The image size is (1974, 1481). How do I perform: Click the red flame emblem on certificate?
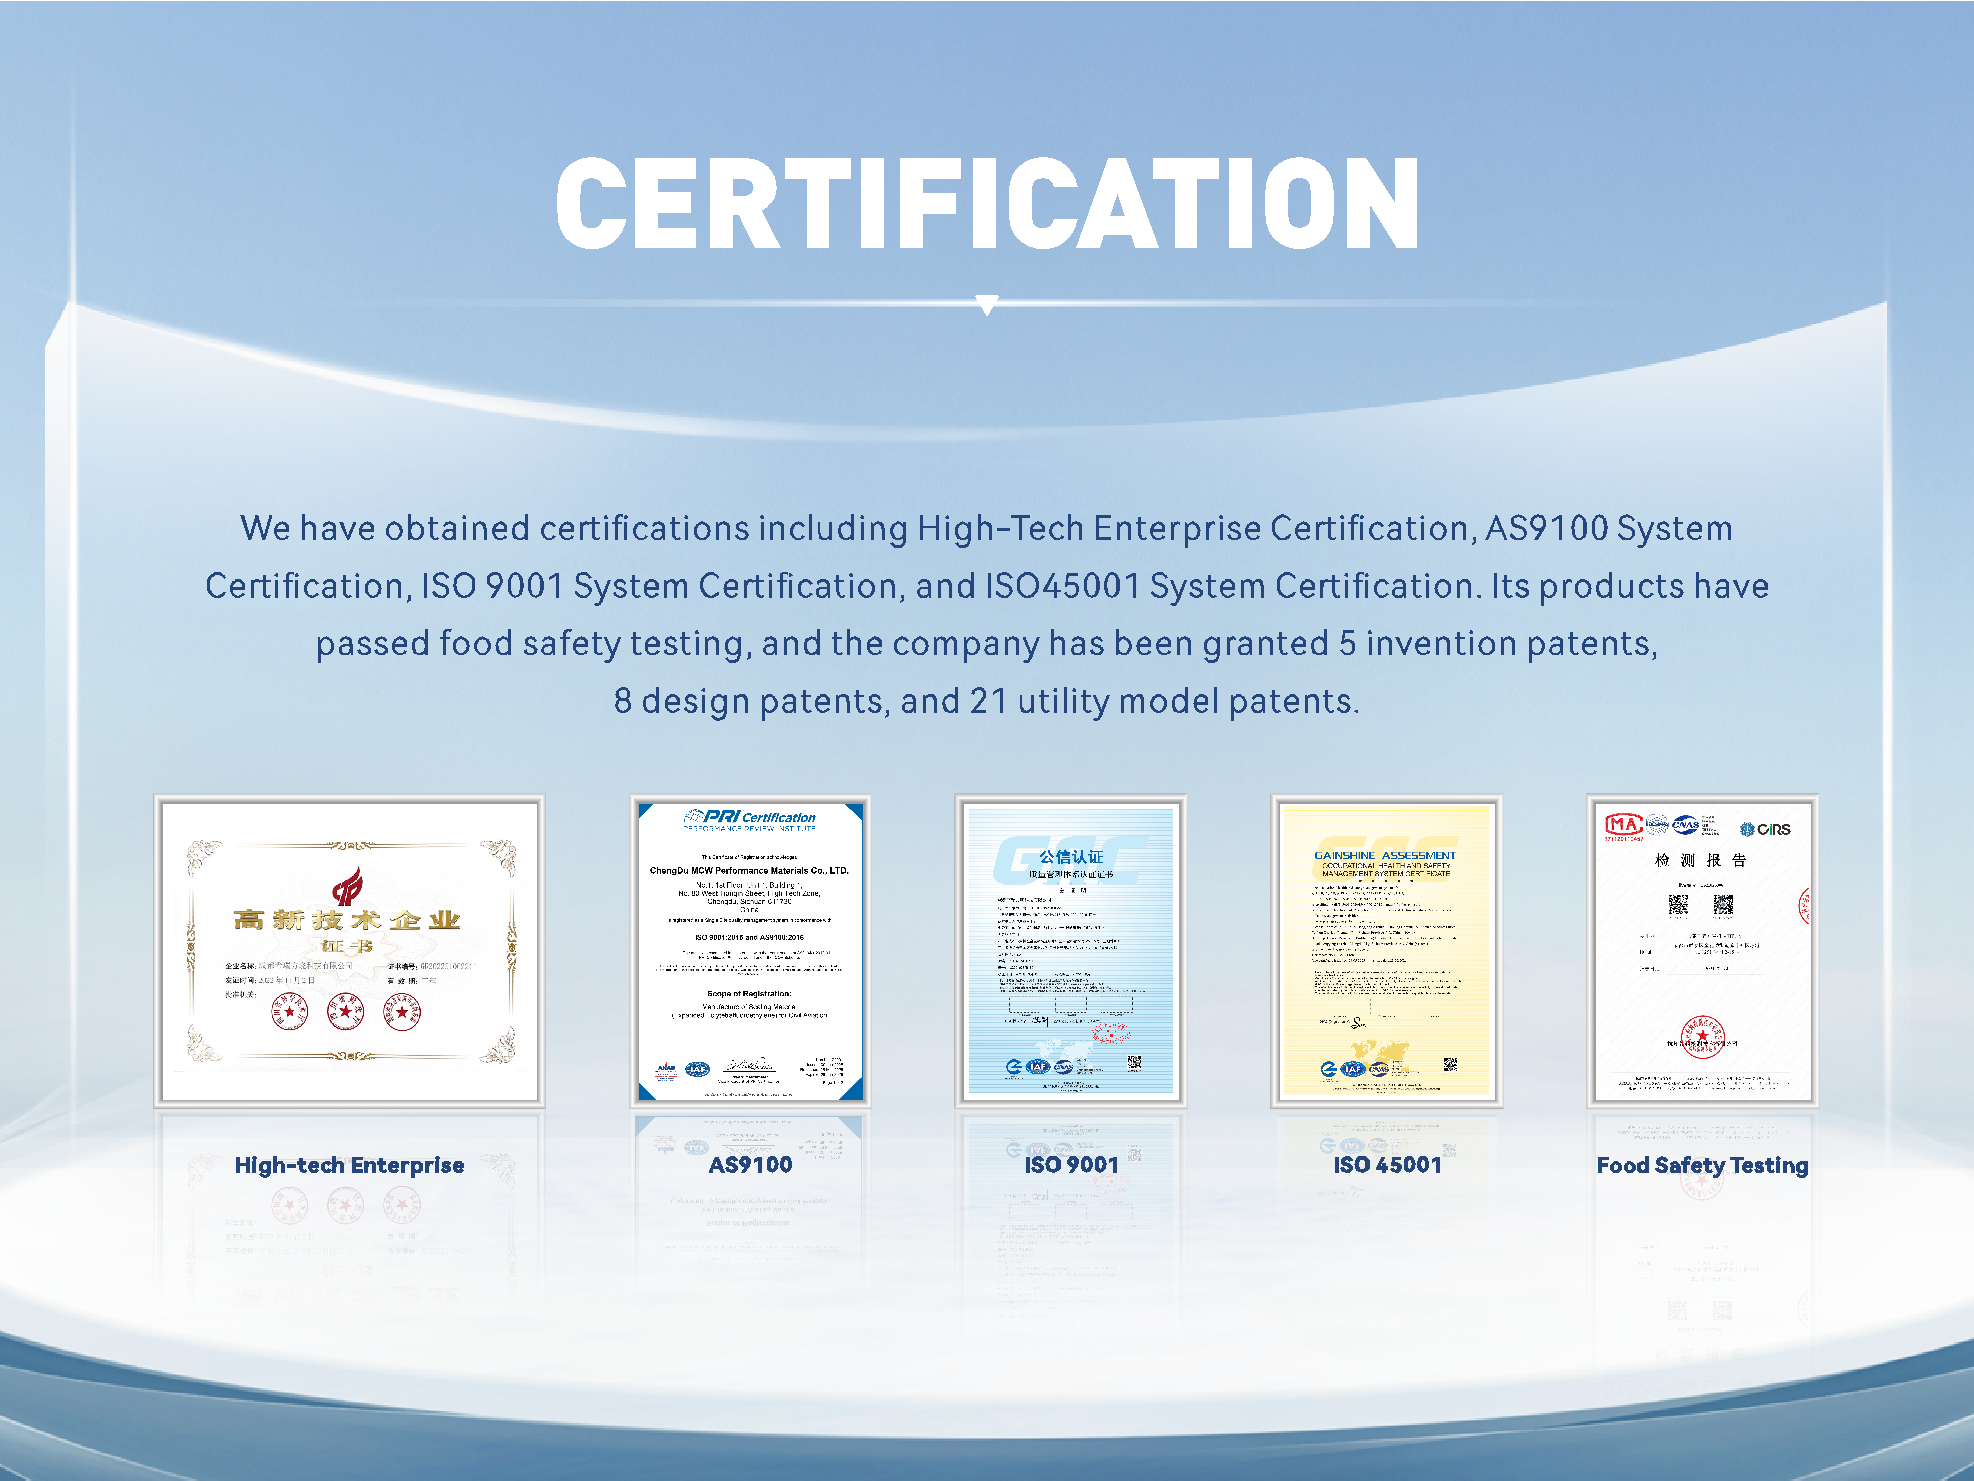tap(348, 886)
